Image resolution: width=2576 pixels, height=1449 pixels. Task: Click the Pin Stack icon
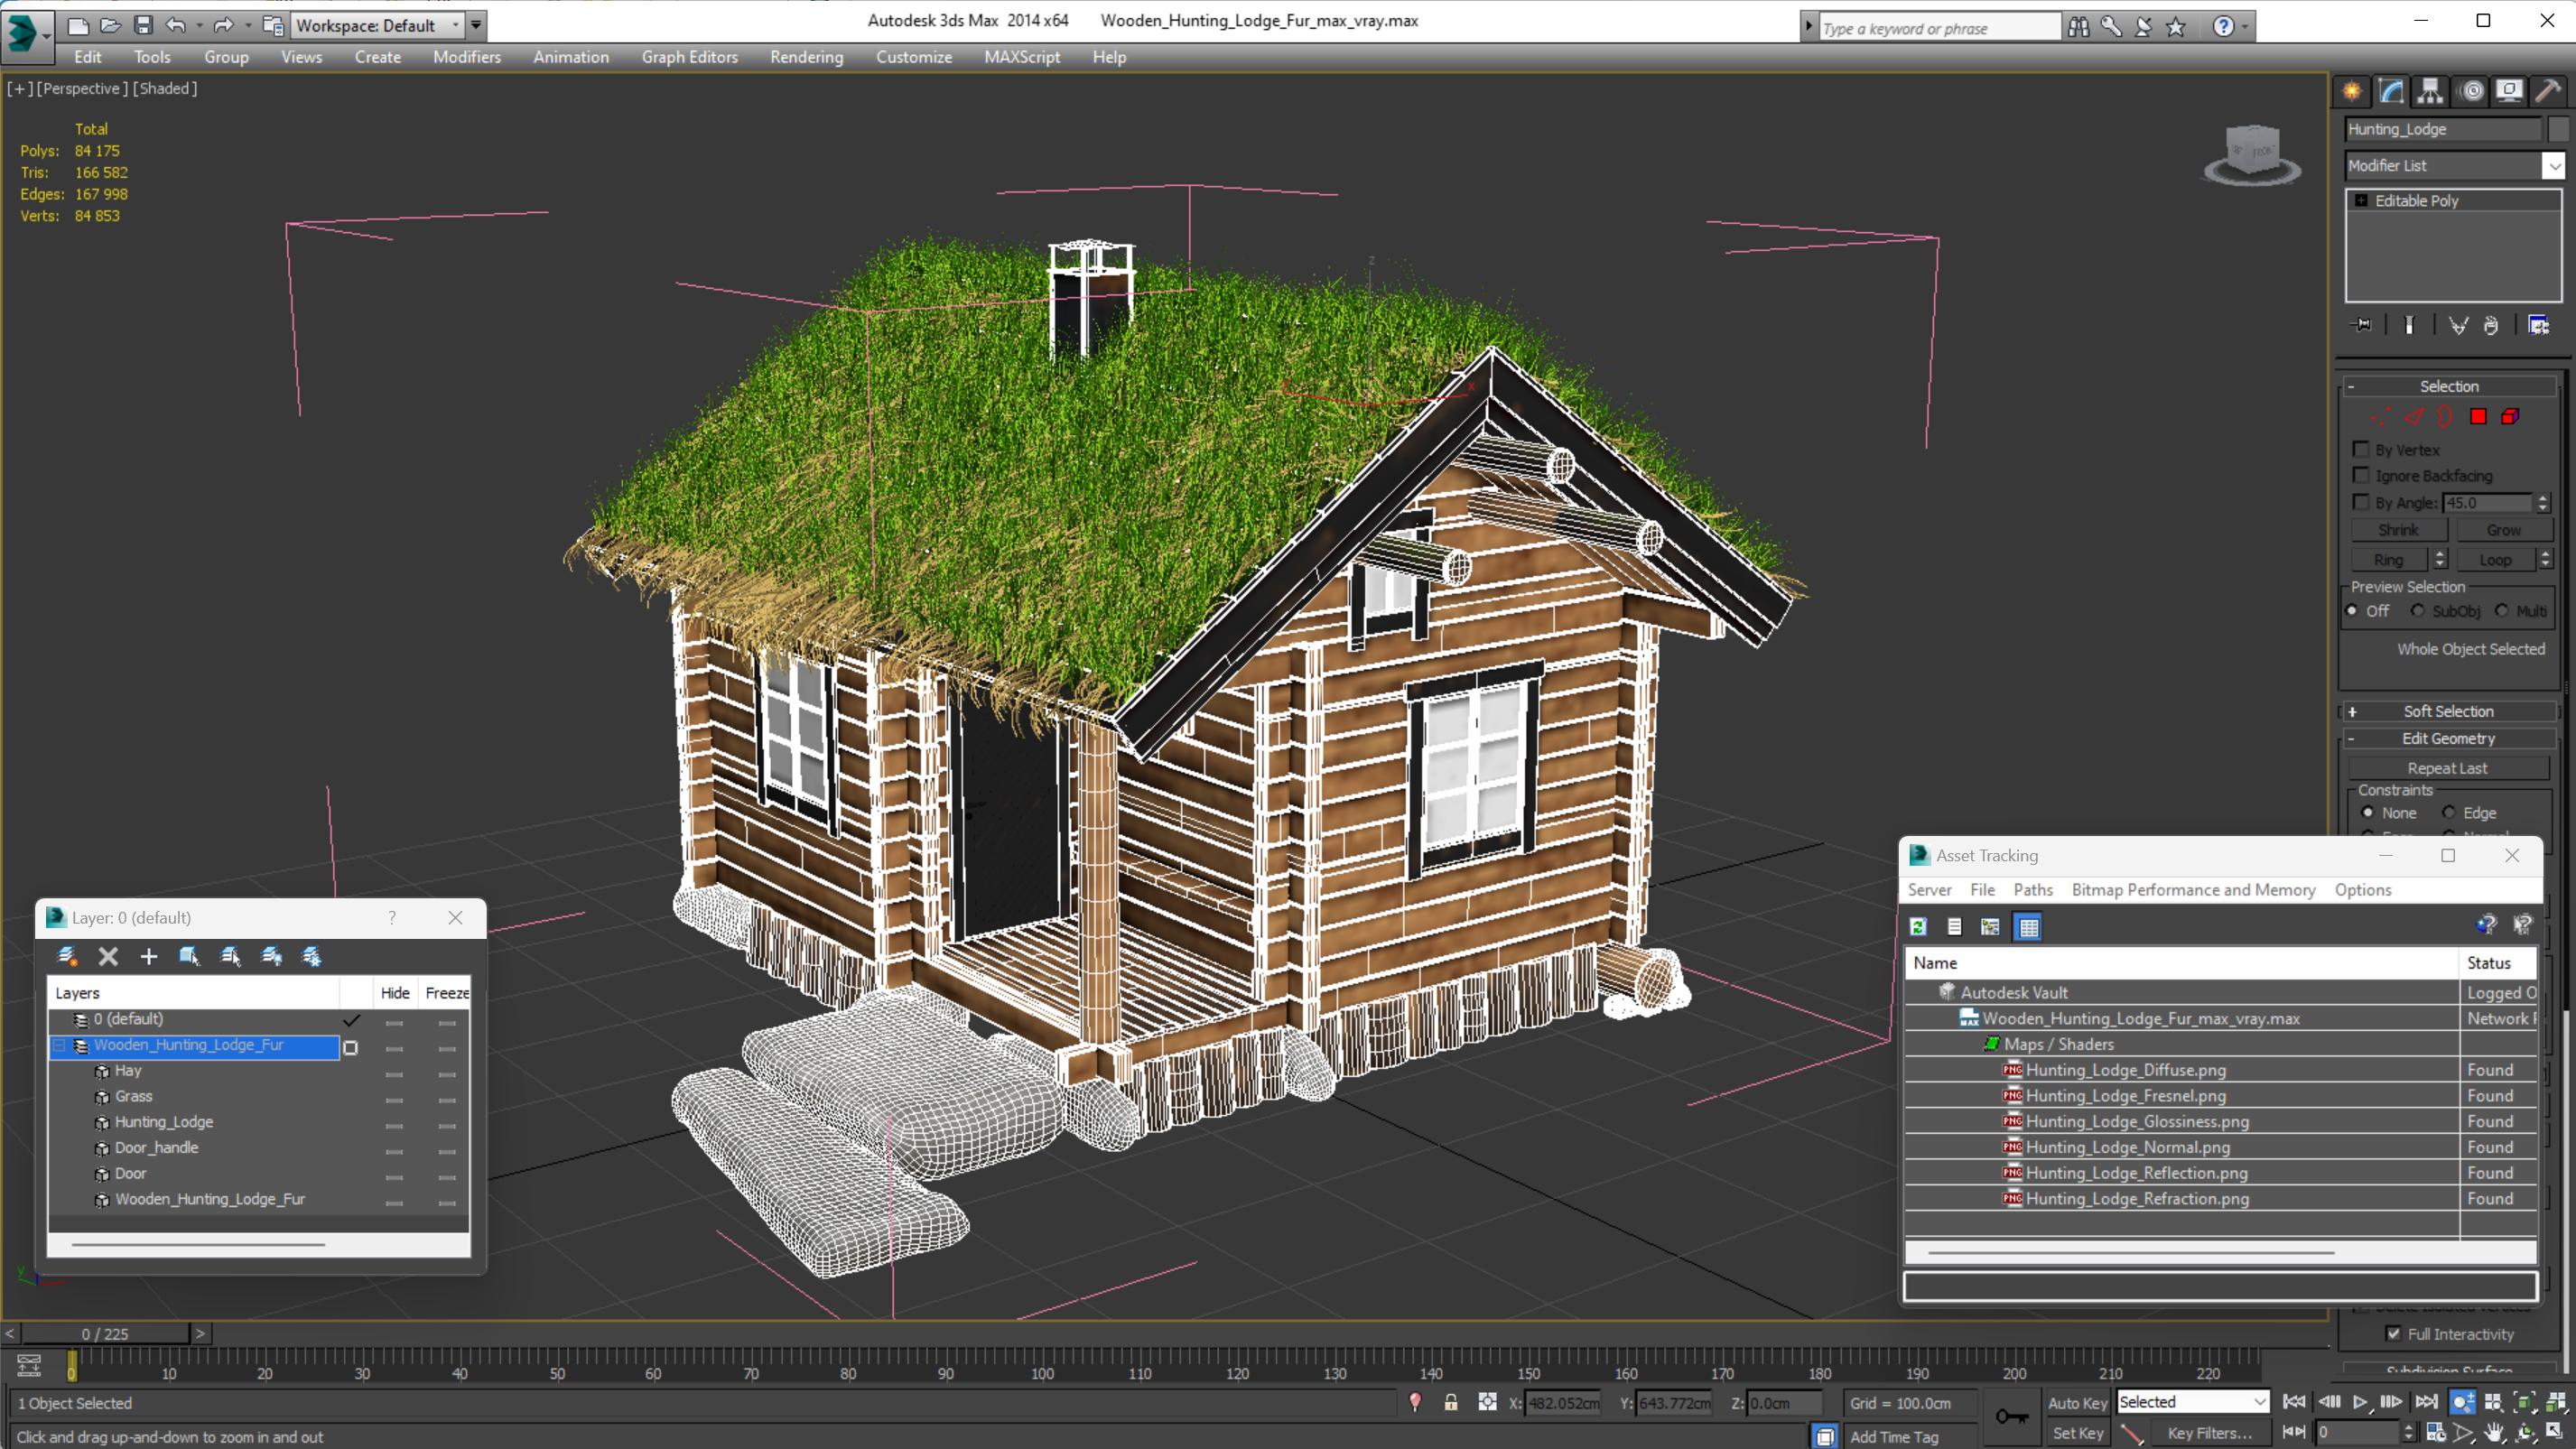2362,325
